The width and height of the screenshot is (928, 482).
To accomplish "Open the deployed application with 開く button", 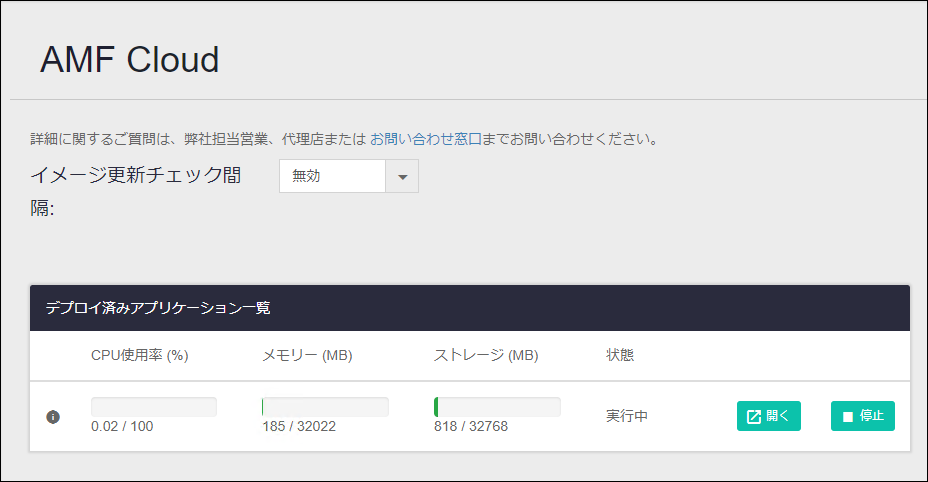I will click(768, 416).
